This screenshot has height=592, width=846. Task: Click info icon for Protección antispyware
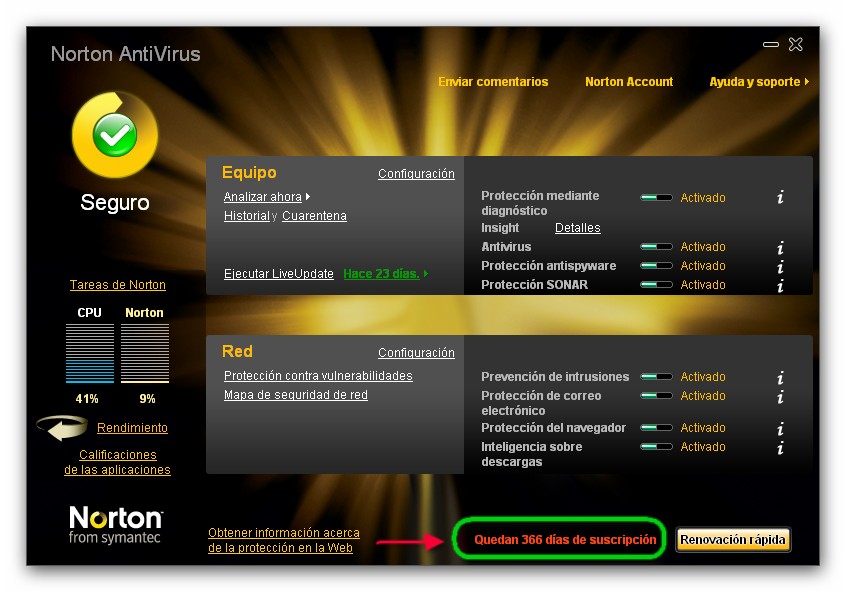click(x=780, y=267)
